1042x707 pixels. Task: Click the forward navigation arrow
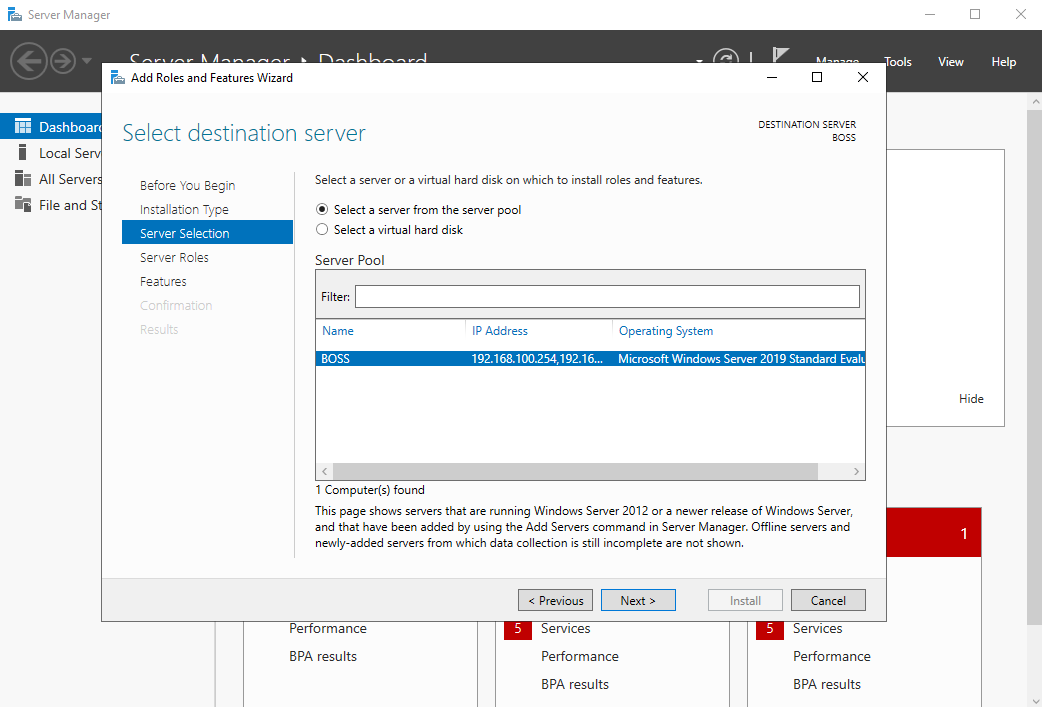63,62
